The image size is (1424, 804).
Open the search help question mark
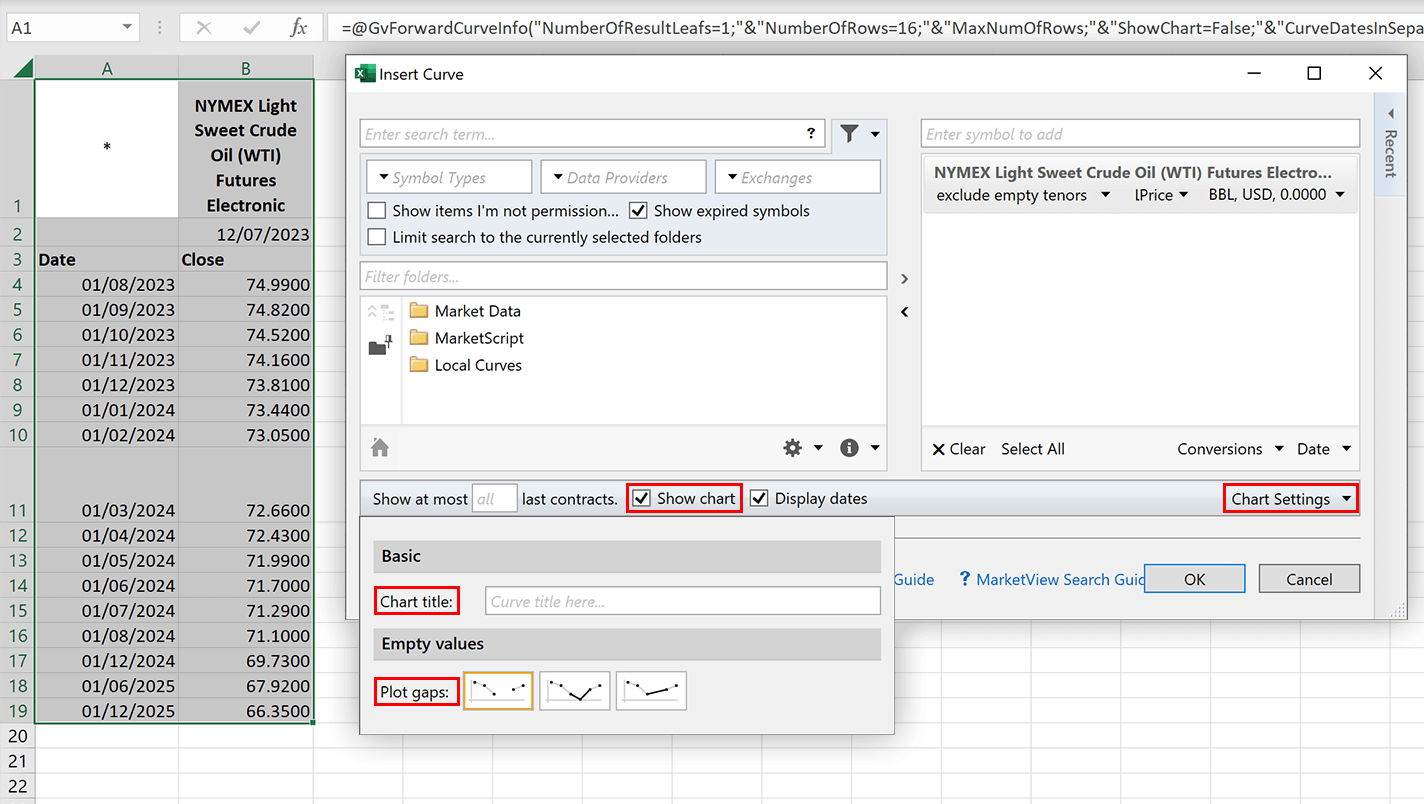[x=811, y=134]
